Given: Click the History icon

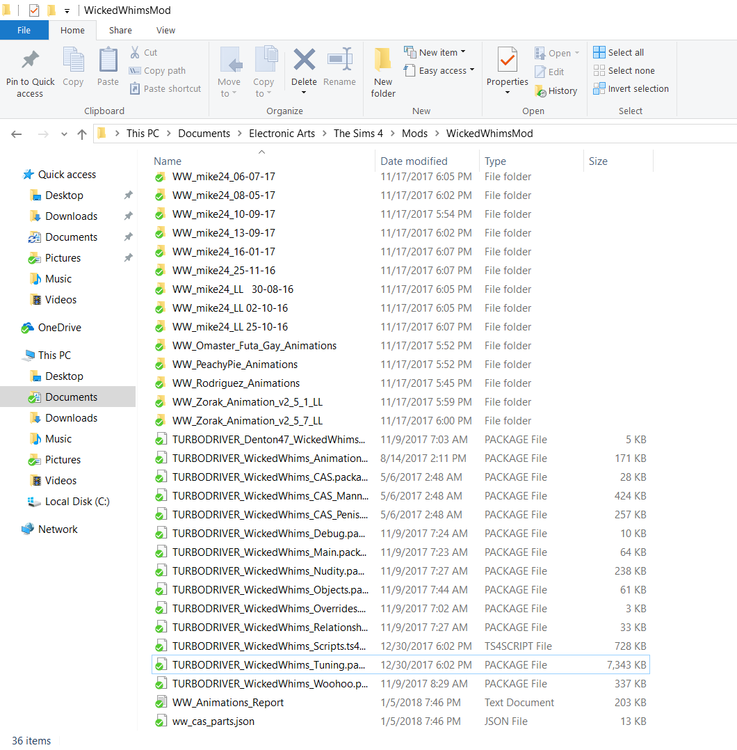Looking at the screenshot, I should tap(540, 90).
